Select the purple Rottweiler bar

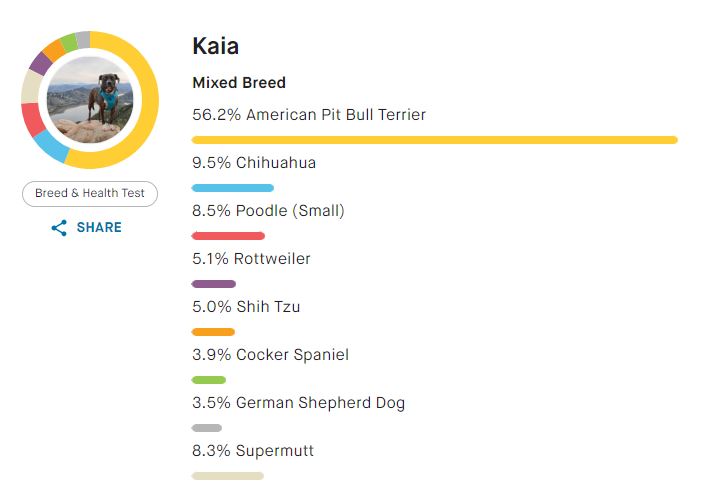click(x=213, y=284)
